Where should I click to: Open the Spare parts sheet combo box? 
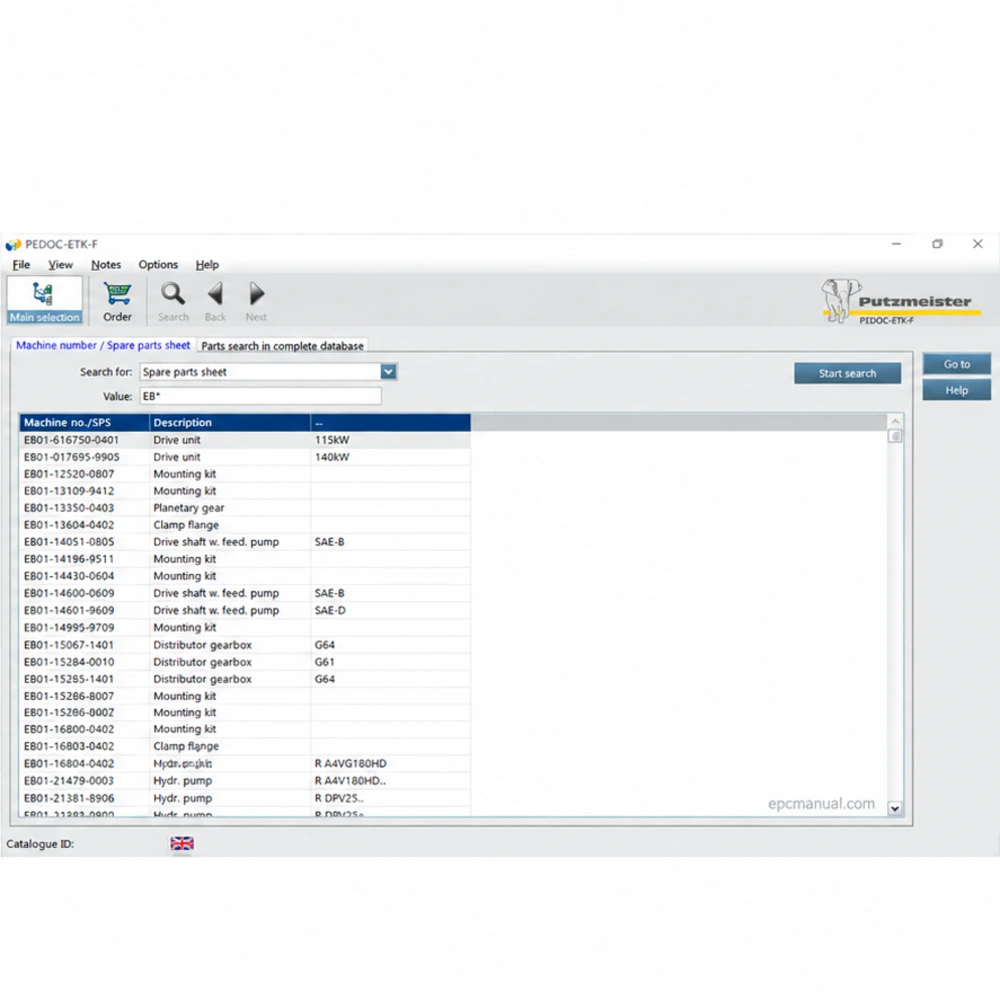tap(268, 372)
